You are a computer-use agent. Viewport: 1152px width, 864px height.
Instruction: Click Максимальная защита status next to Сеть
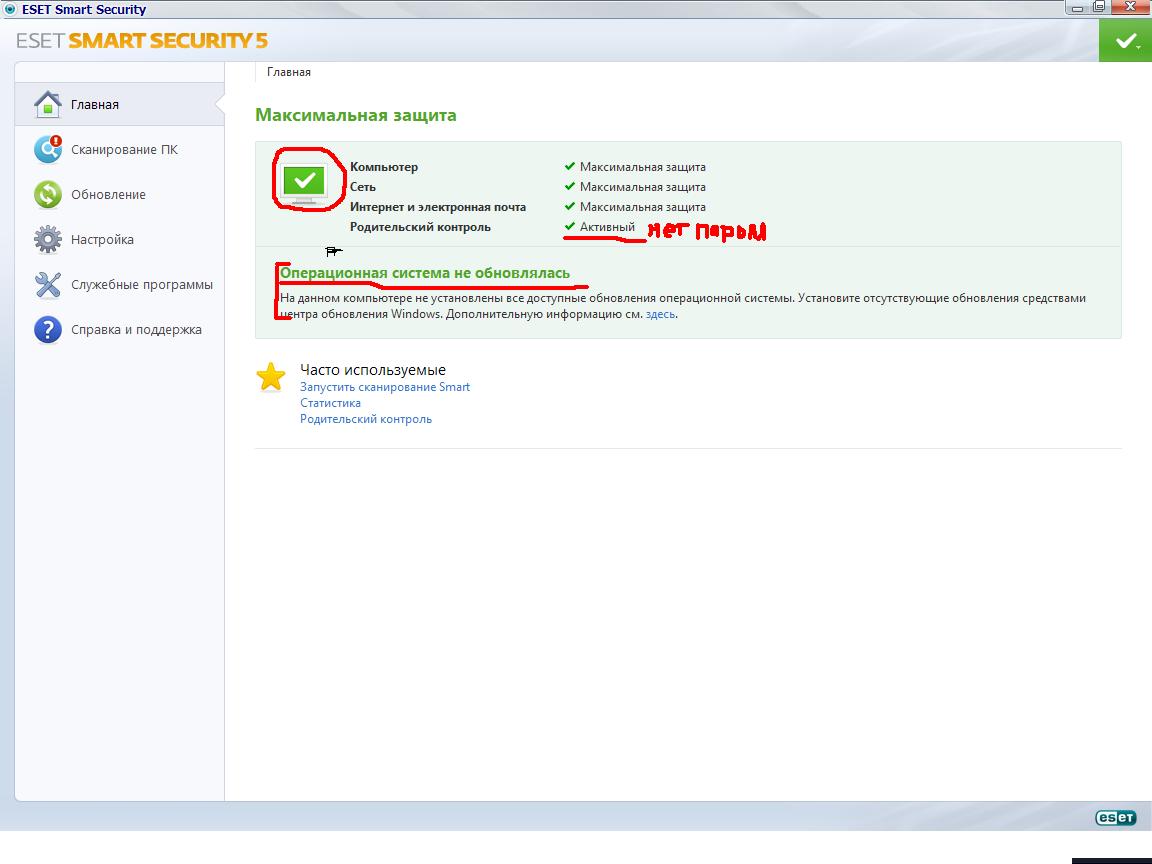pos(643,187)
